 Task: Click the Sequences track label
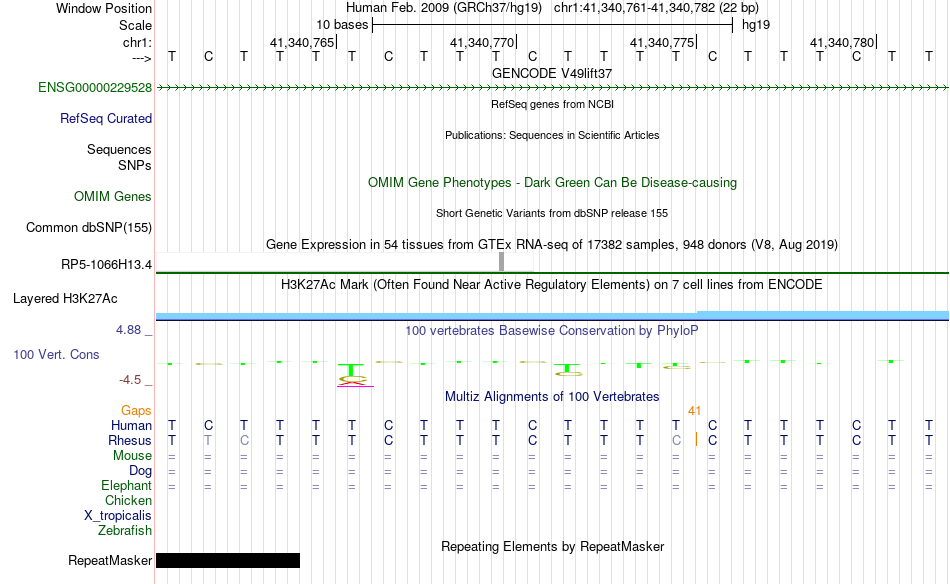[119, 149]
